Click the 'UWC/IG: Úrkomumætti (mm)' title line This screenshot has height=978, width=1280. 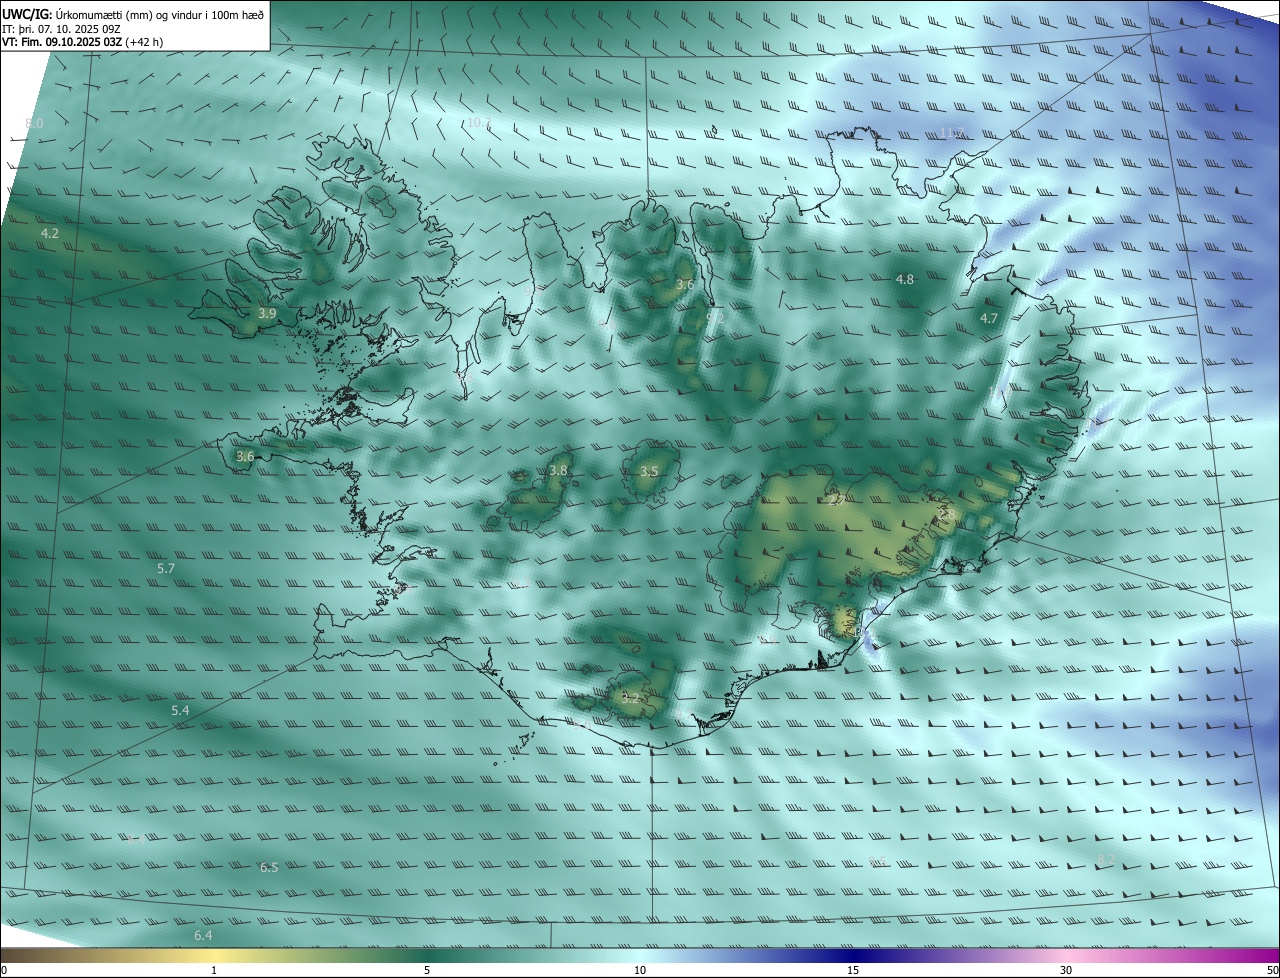(x=133, y=13)
